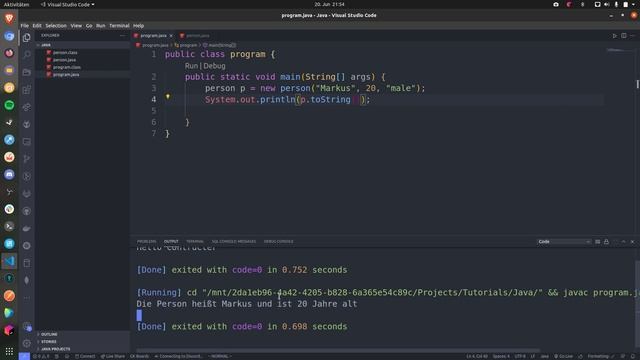Click the lightbulb quick-fix icon on line 4
The image size is (640, 360).
(x=168, y=97)
